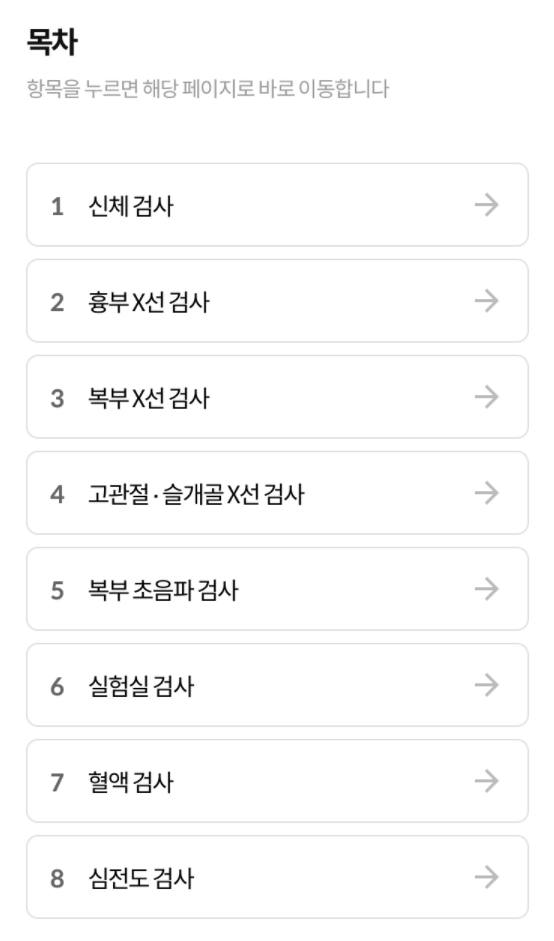Image resolution: width=554 pixels, height=941 pixels.
Task: Click the arrow icon beside 실험실 검사
Action: pyautogui.click(x=486, y=685)
